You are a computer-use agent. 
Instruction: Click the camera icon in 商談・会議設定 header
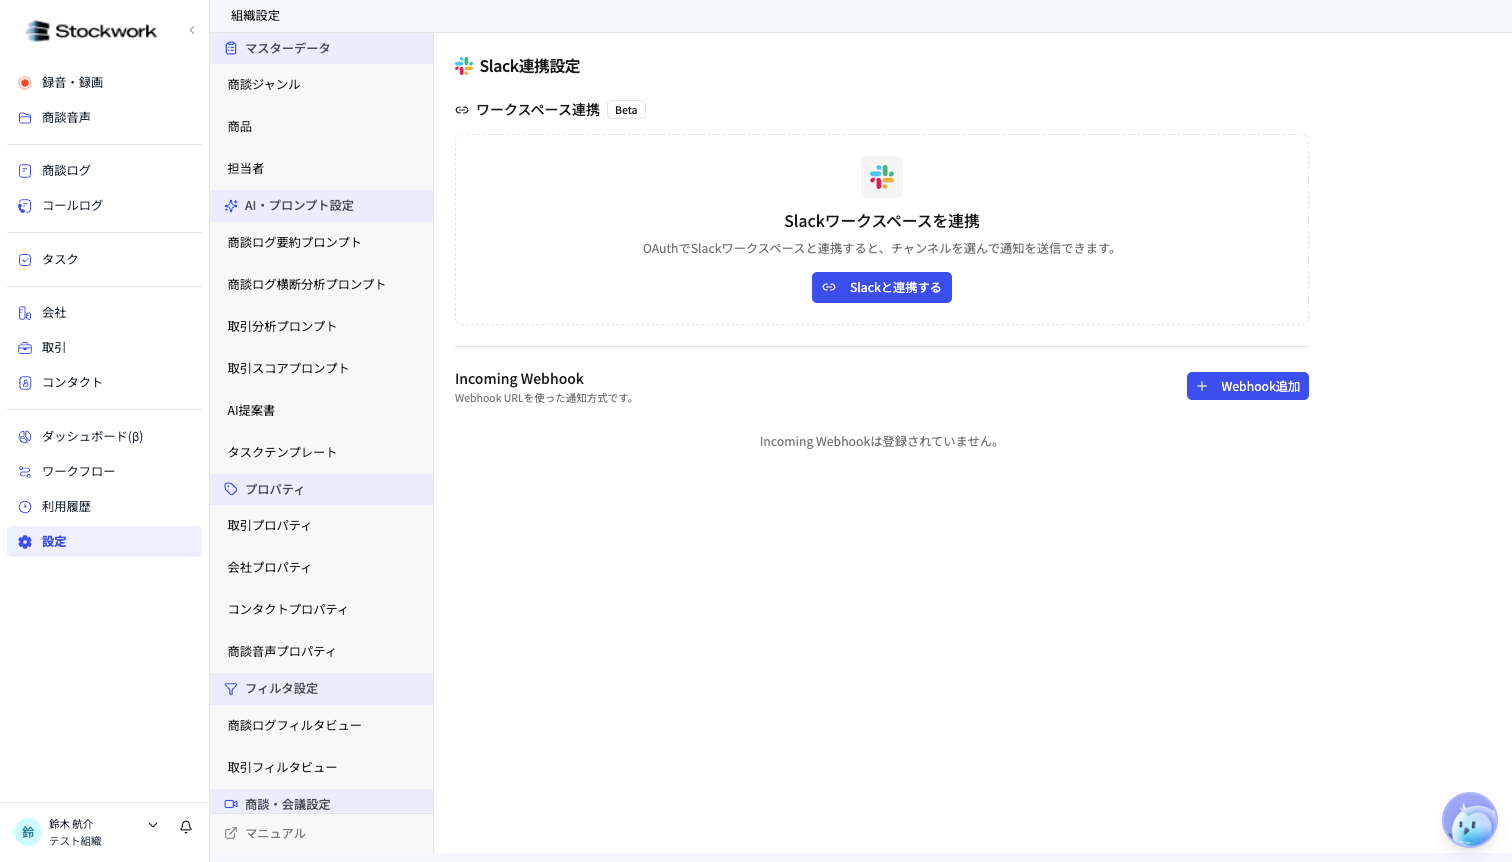(x=231, y=804)
